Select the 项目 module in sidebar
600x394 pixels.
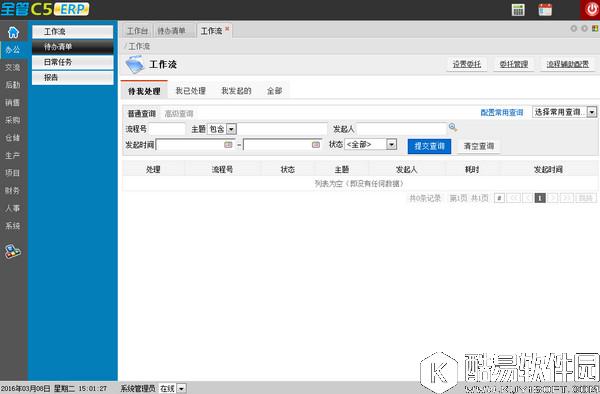click(x=13, y=173)
